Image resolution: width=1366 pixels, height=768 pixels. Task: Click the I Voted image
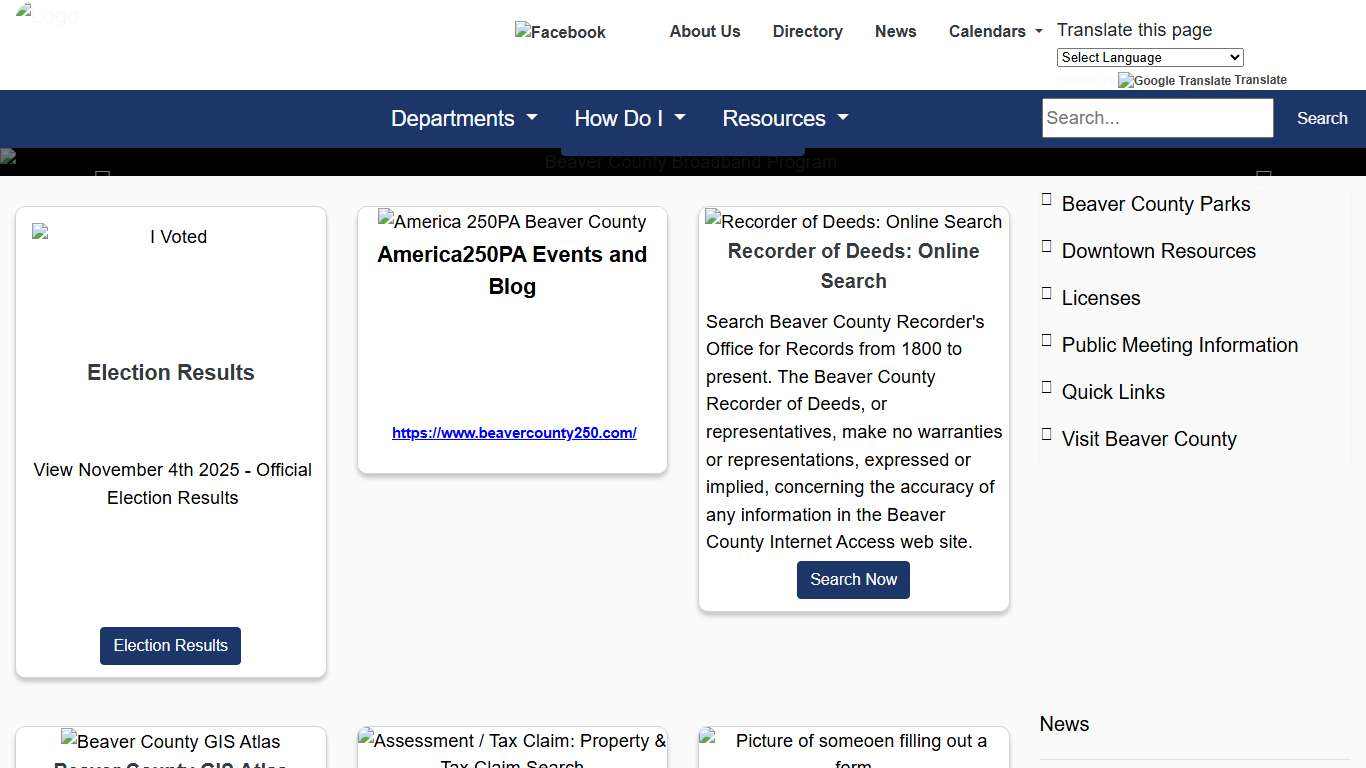click(x=170, y=237)
